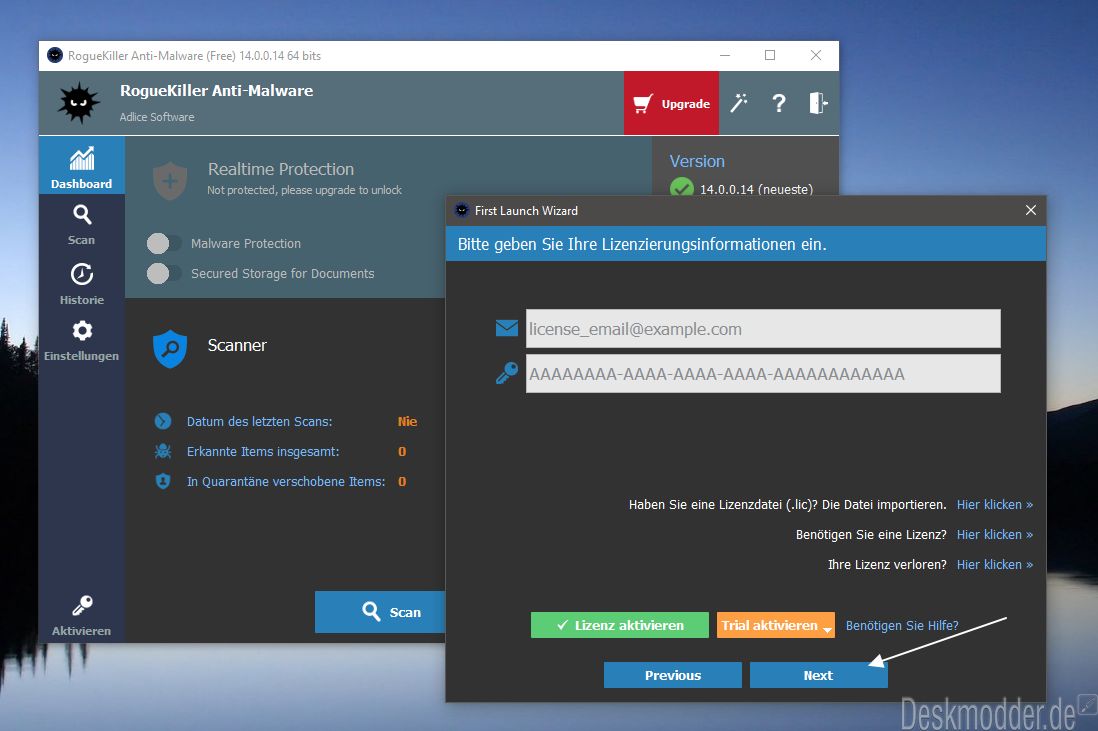Click the Next button in the wizard
Image resolution: width=1098 pixels, height=731 pixels.
(818, 675)
